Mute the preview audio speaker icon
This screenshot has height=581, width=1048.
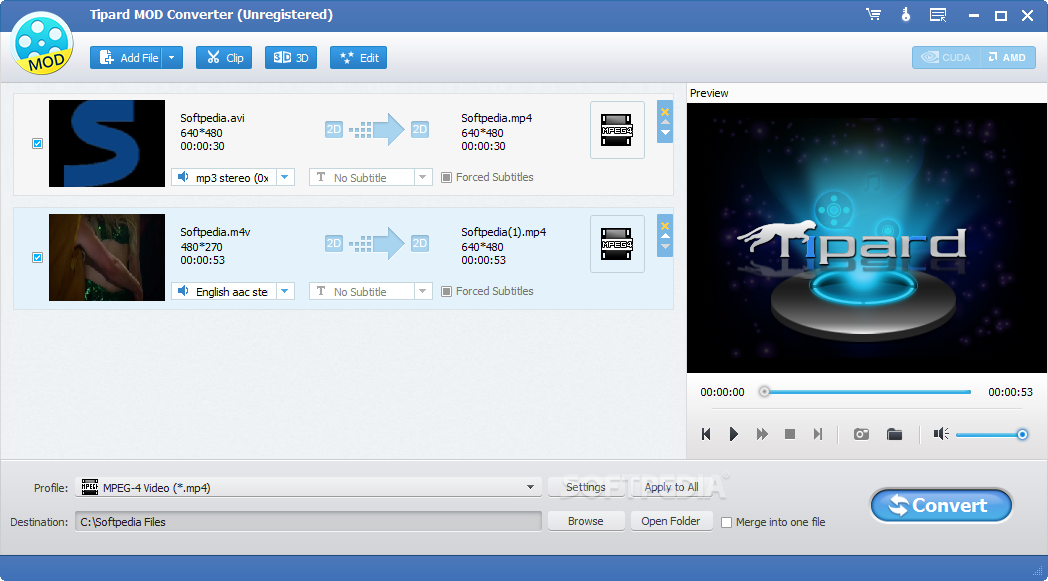click(x=941, y=435)
